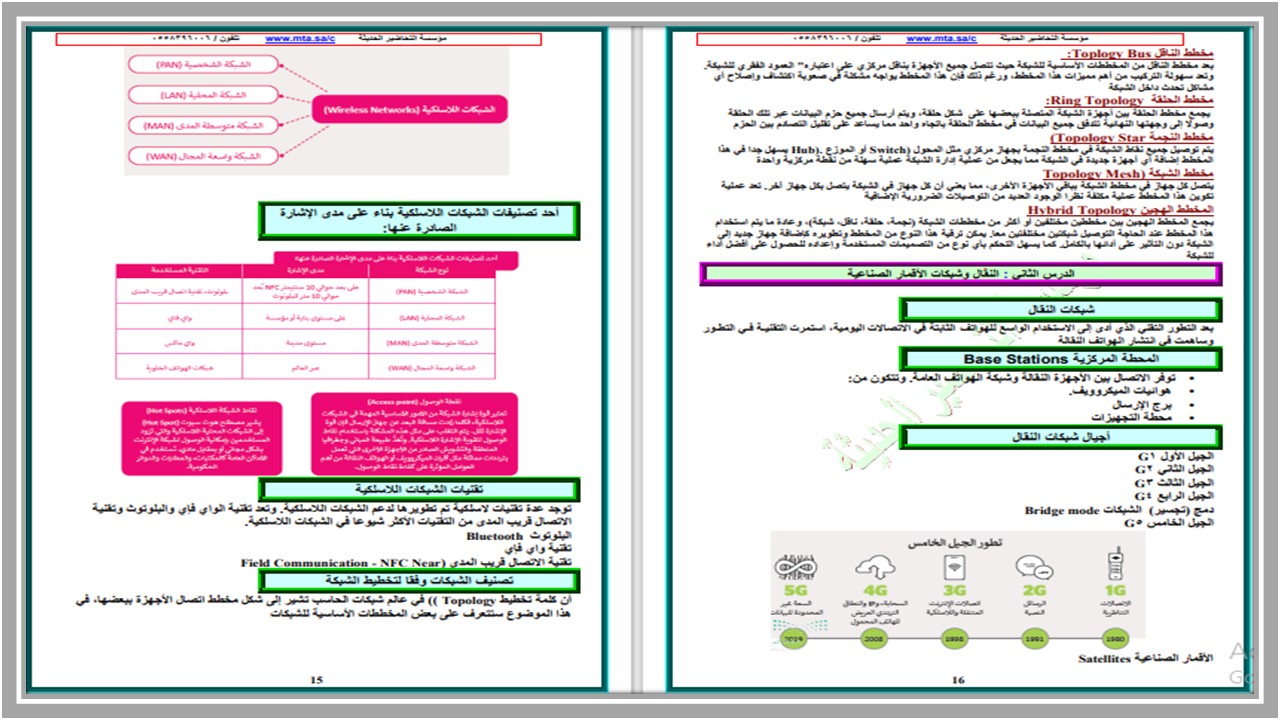Click the green '1G' label

1113,591
